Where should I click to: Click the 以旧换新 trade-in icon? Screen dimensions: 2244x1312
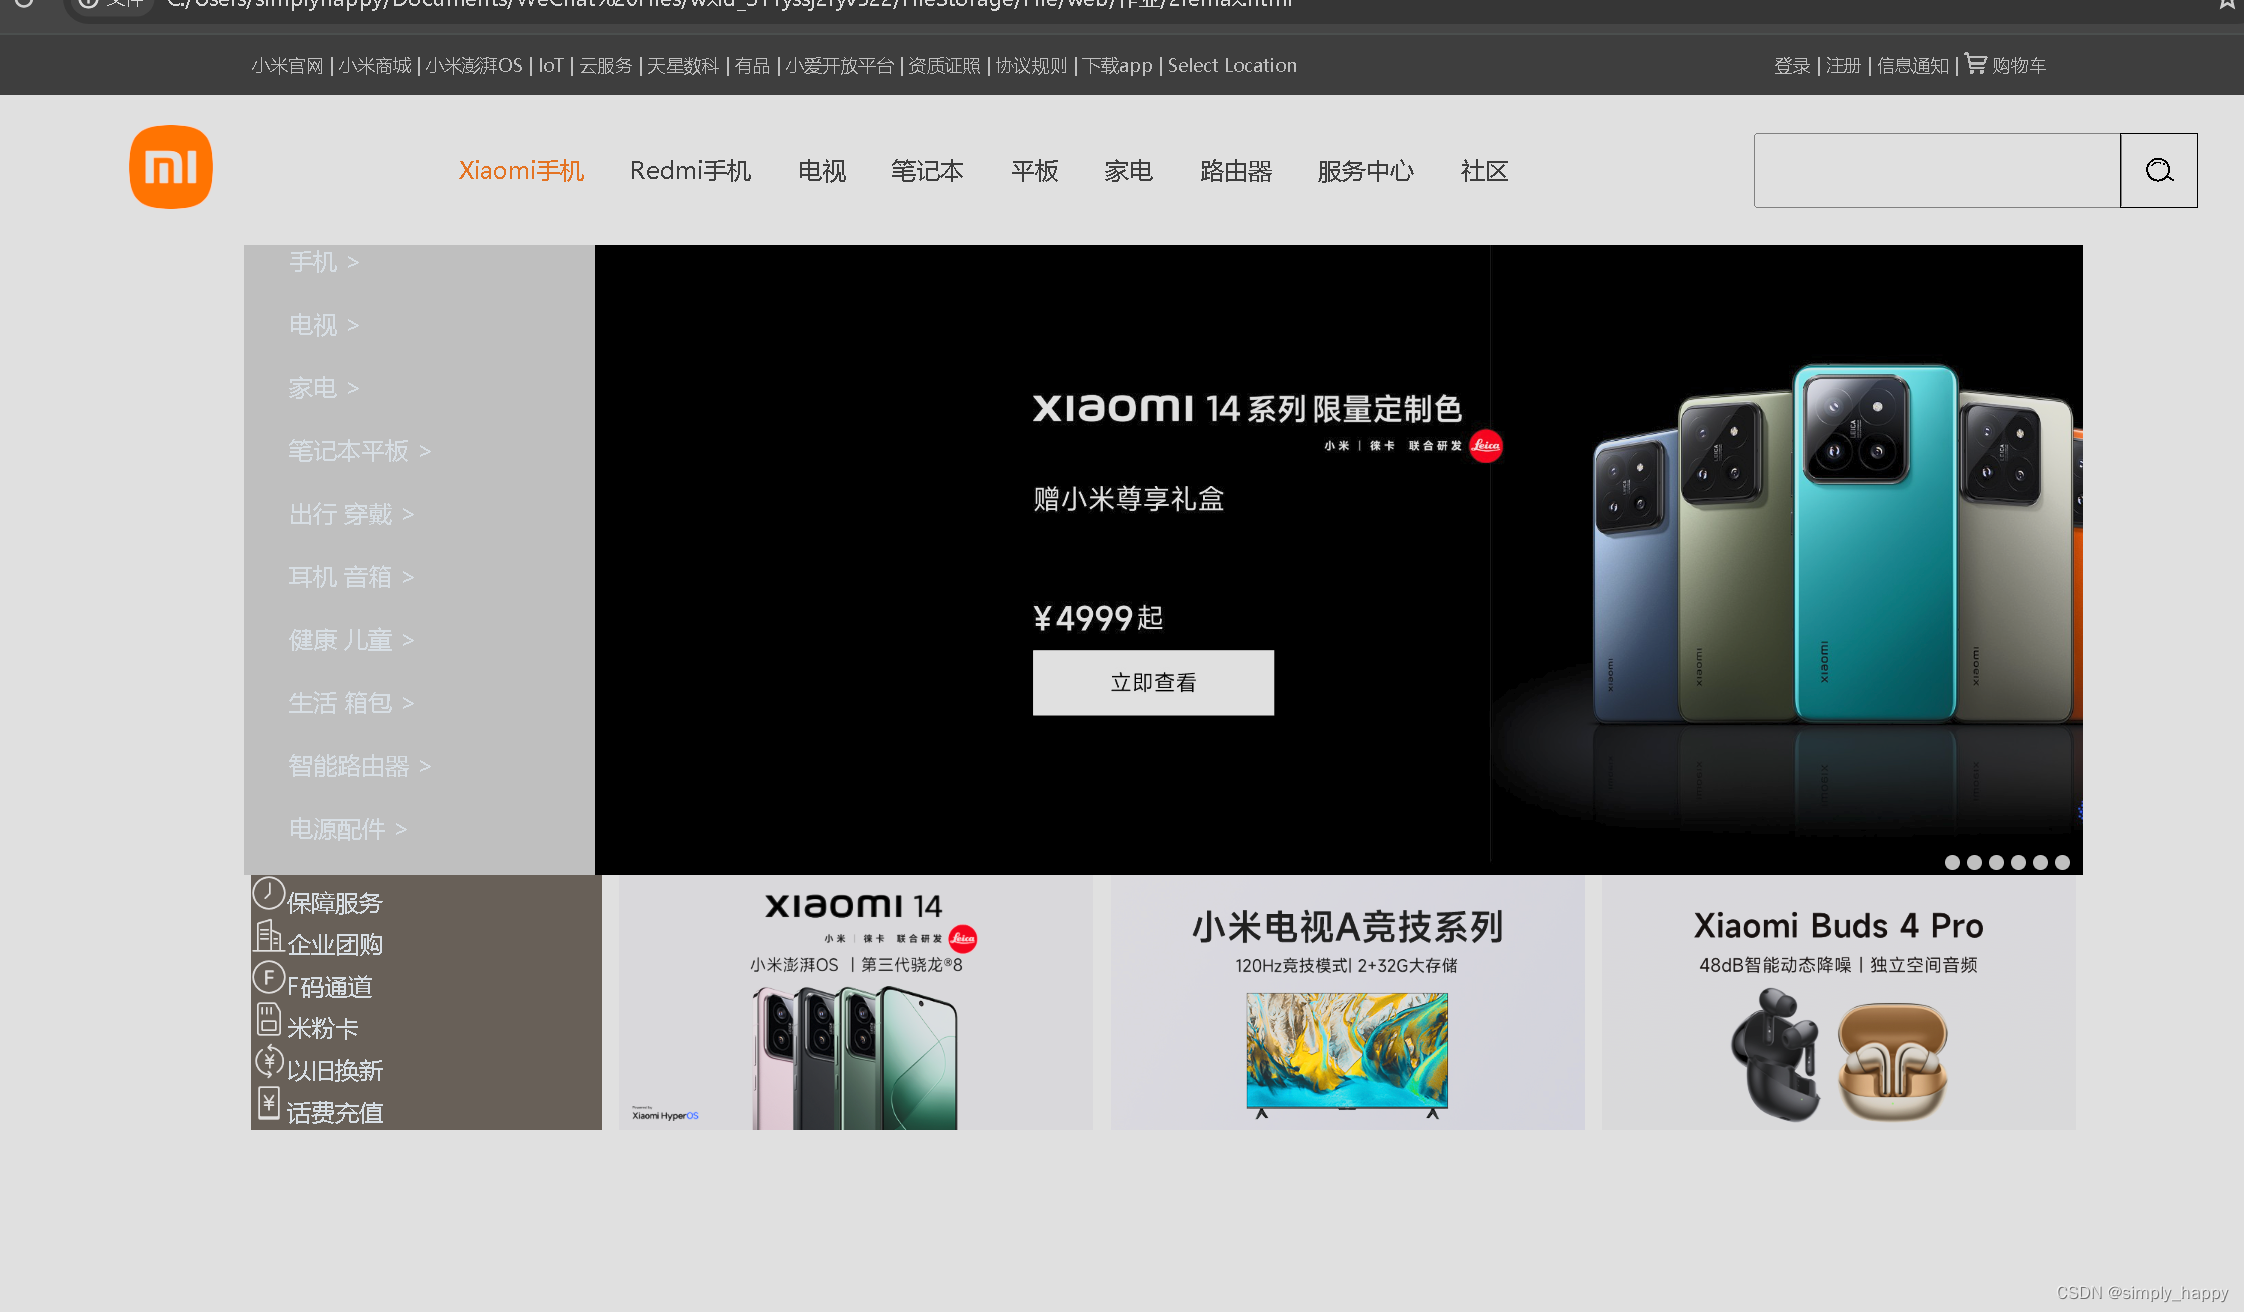268,1061
